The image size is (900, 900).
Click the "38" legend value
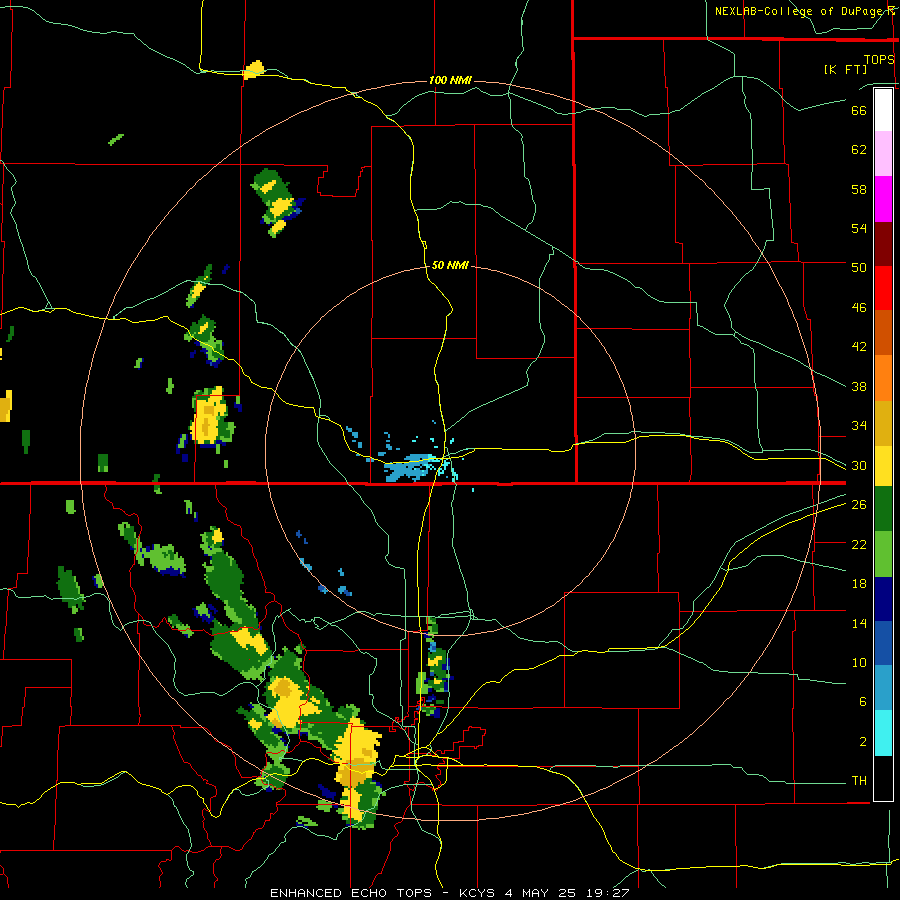(859, 386)
